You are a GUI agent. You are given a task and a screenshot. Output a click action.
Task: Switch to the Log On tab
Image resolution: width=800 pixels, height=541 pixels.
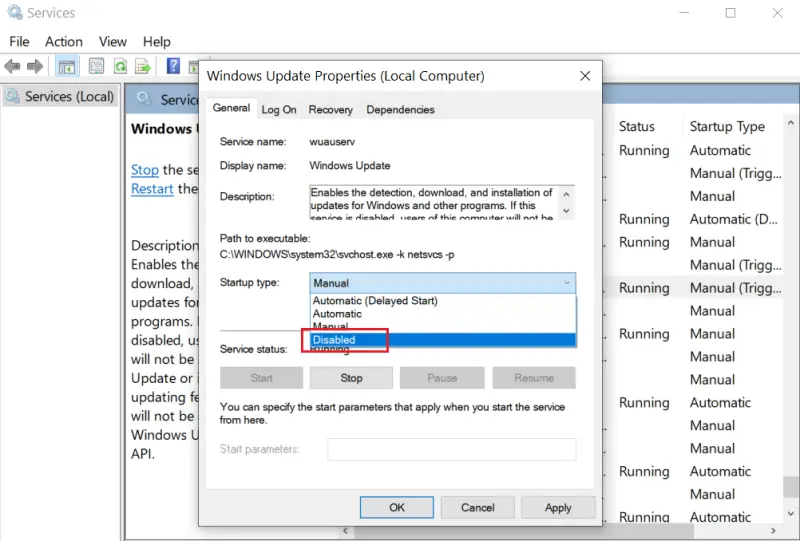[279, 110]
